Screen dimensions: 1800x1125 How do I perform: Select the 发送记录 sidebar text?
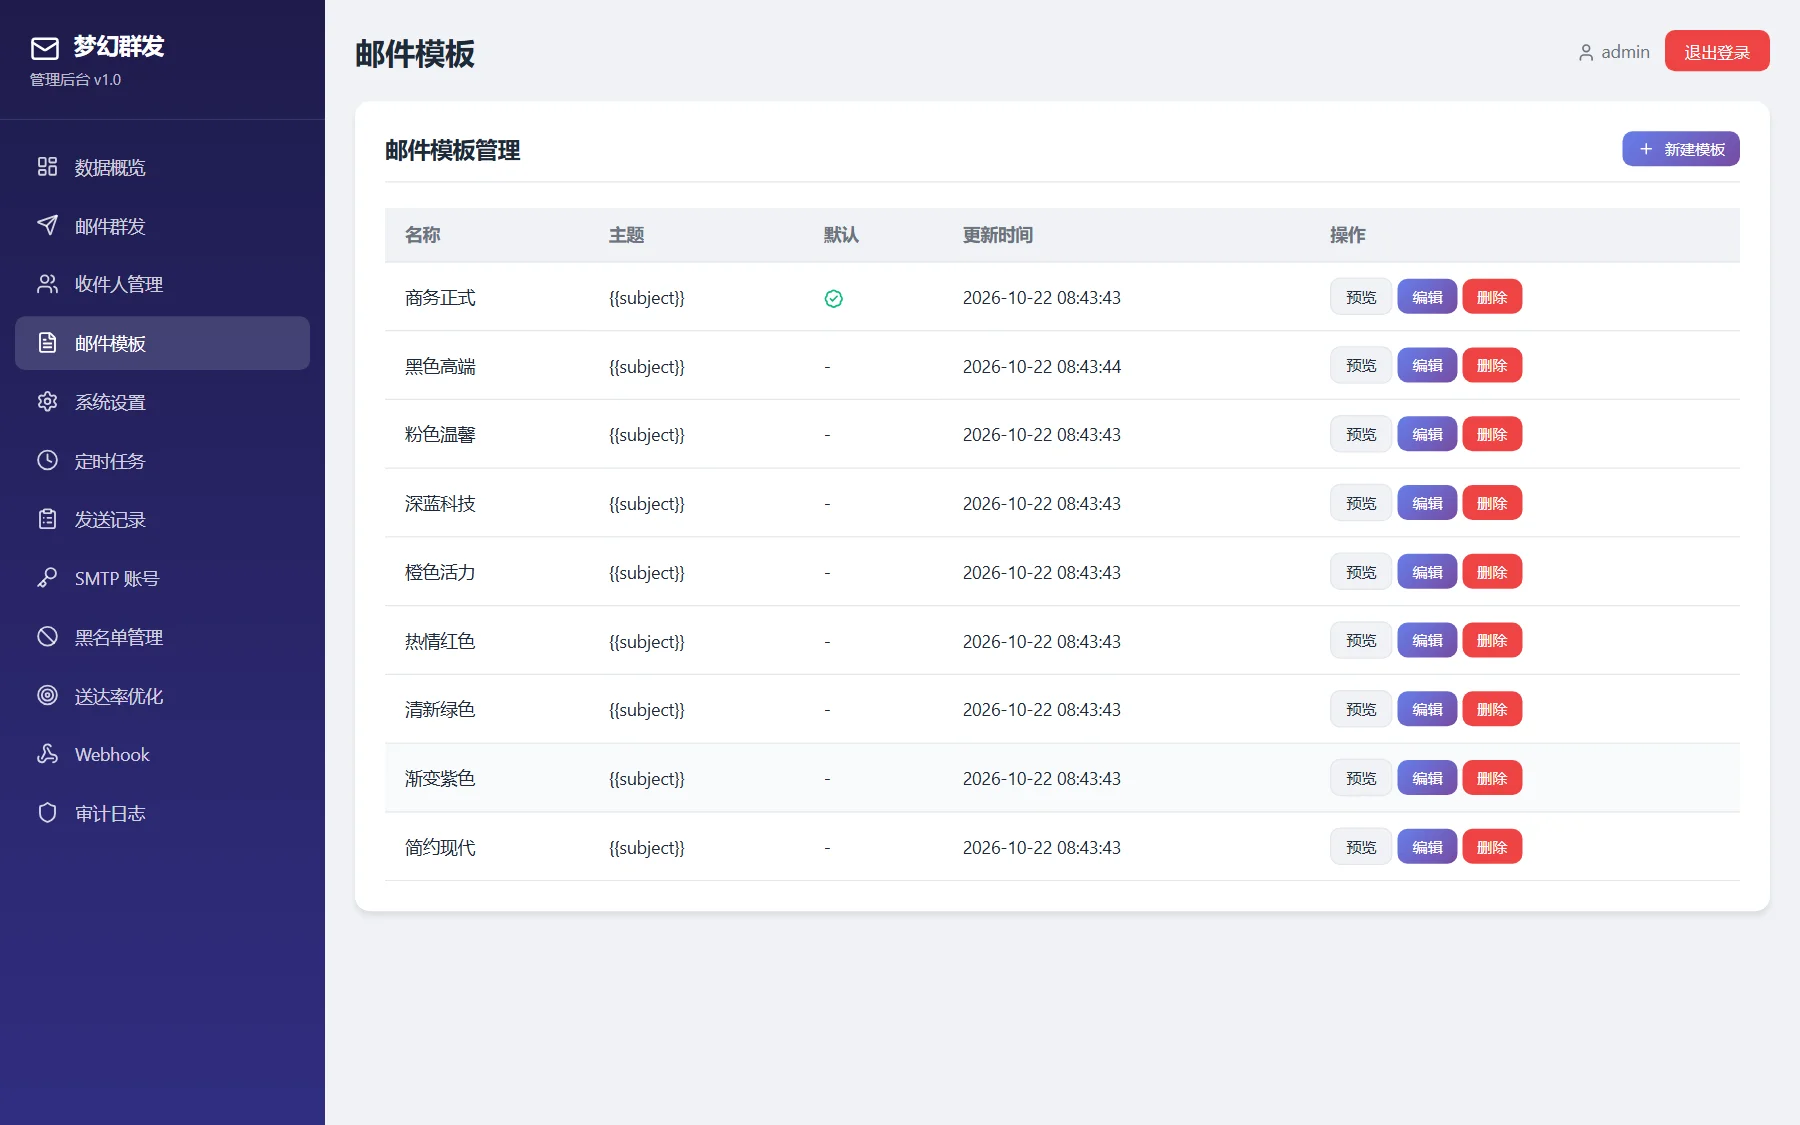click(110, 520)
